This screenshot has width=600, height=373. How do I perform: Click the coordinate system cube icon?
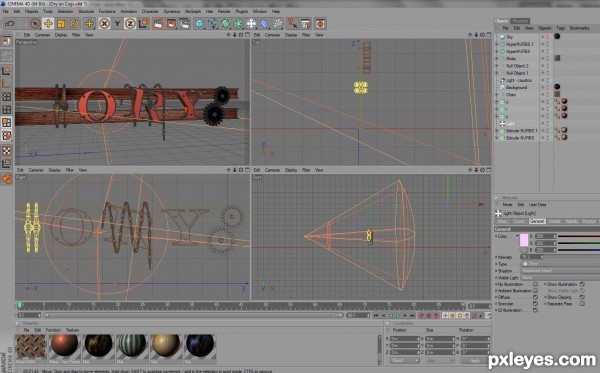(143, 24)
